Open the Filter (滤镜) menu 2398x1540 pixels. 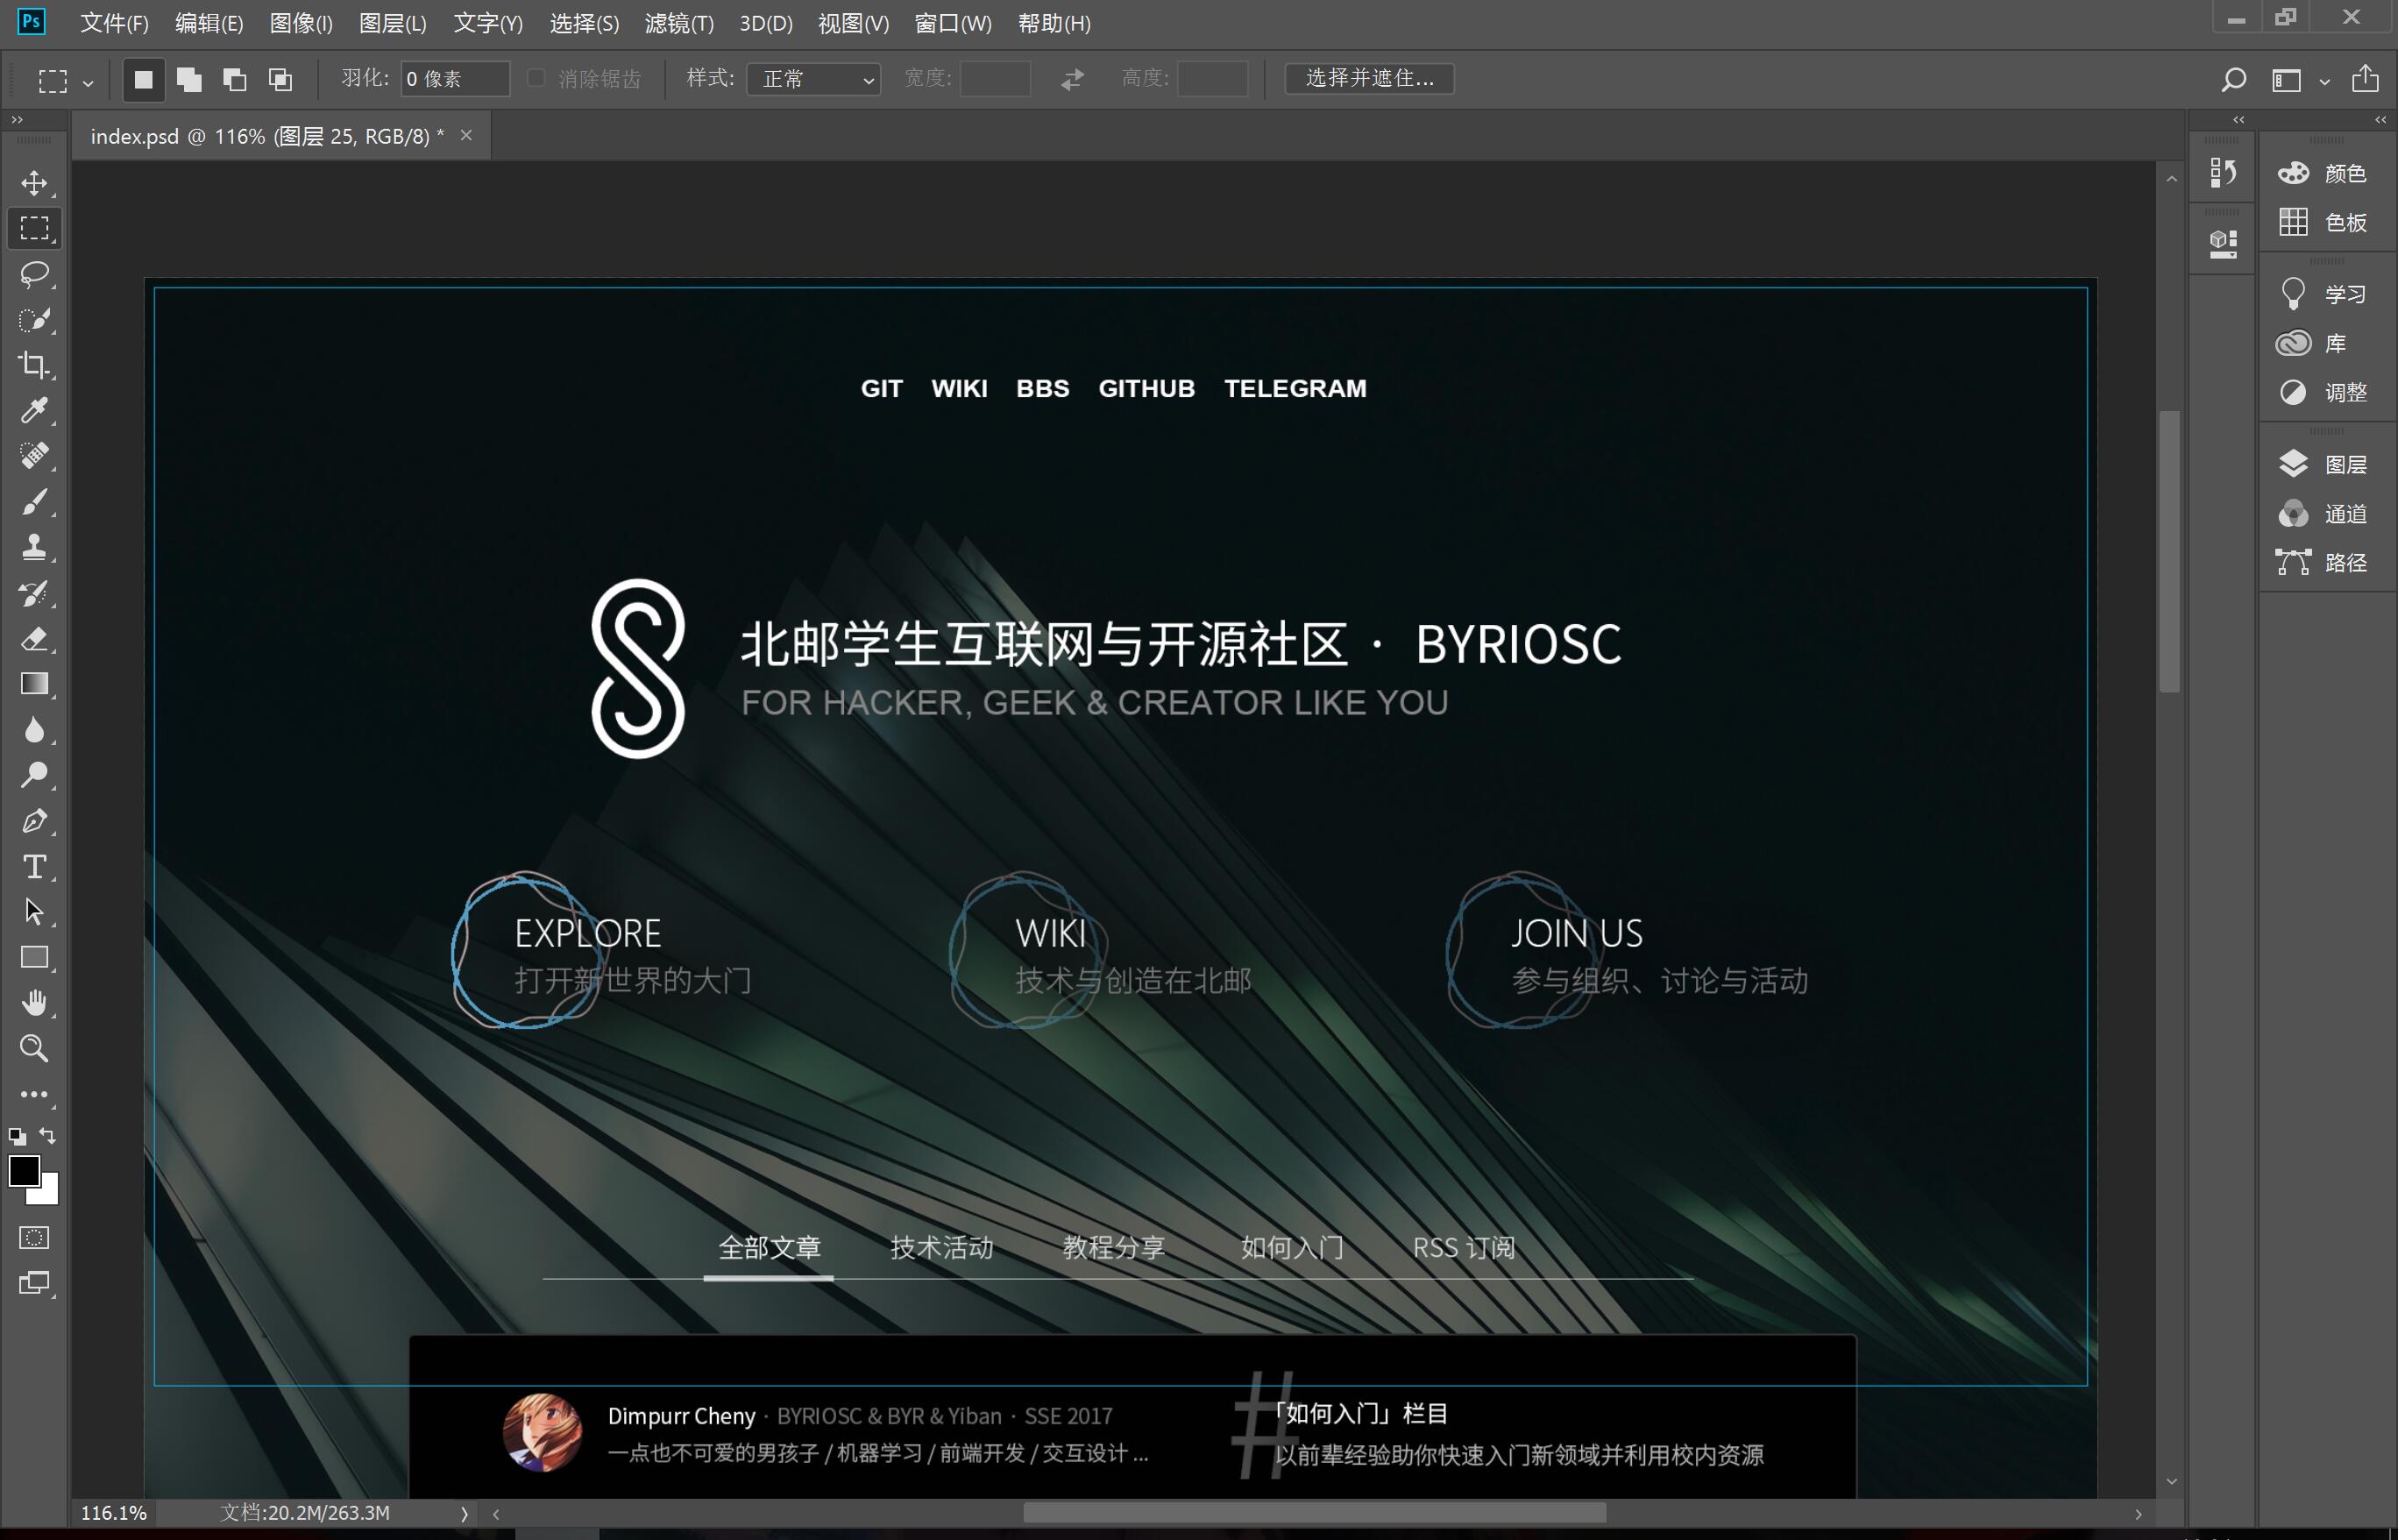(679, 23)
